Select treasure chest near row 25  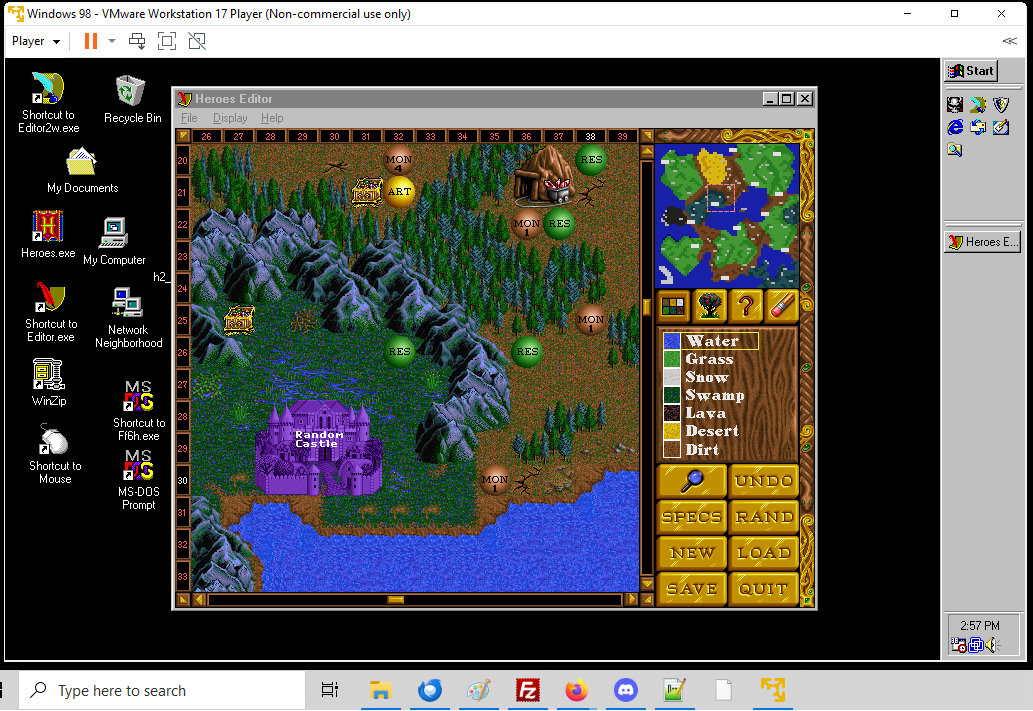pos(239,320)
